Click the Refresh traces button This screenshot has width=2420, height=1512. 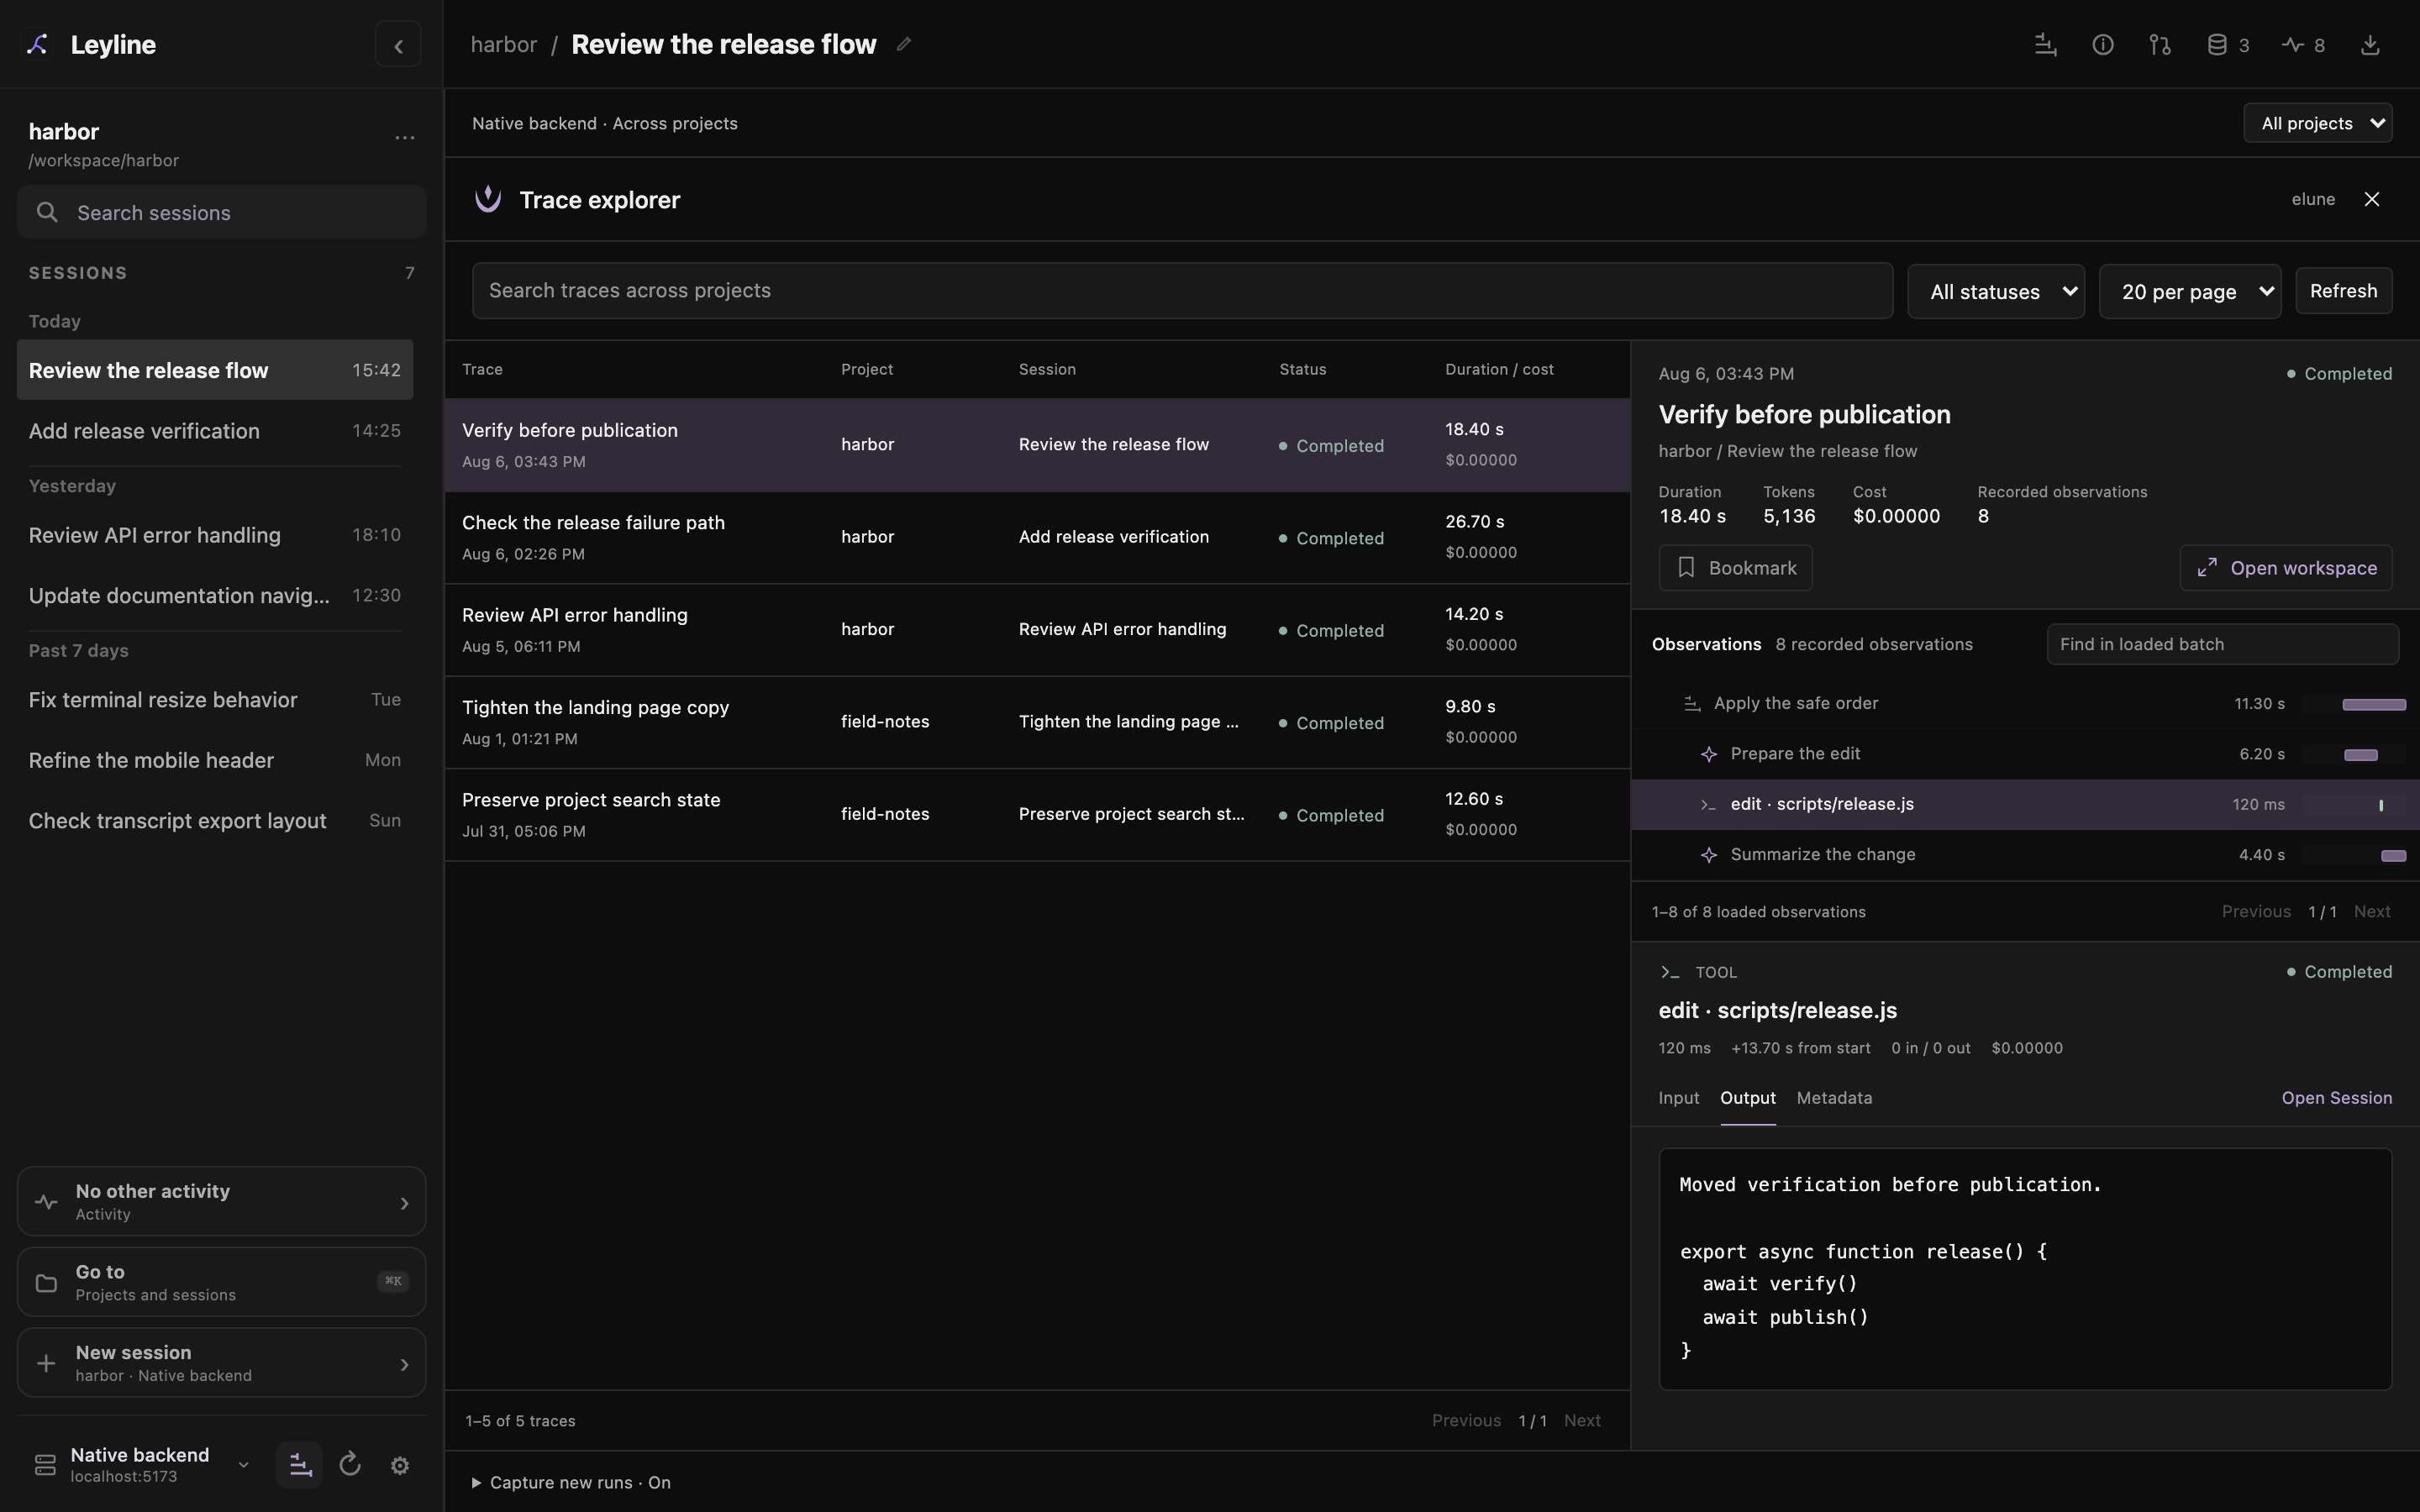2343,291
